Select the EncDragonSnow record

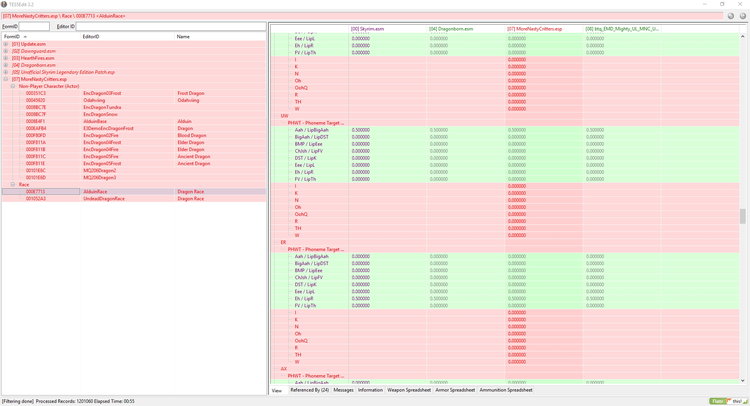[x=134, y=114]
